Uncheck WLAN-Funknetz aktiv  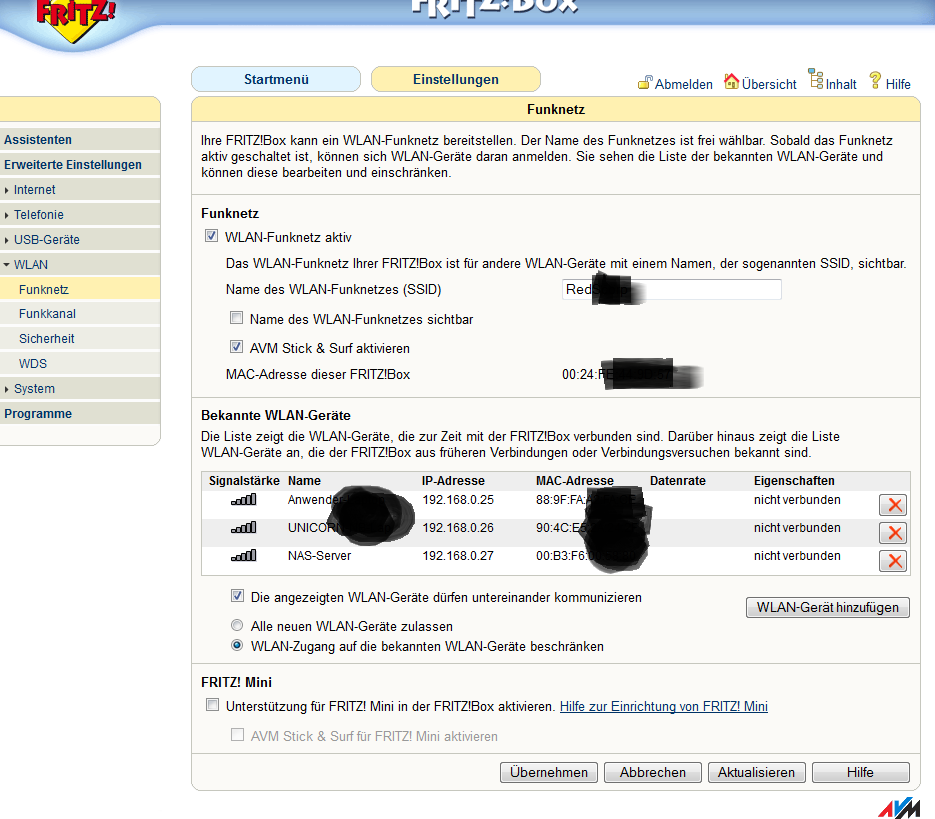pyautogui.click(x=212, y=236)
